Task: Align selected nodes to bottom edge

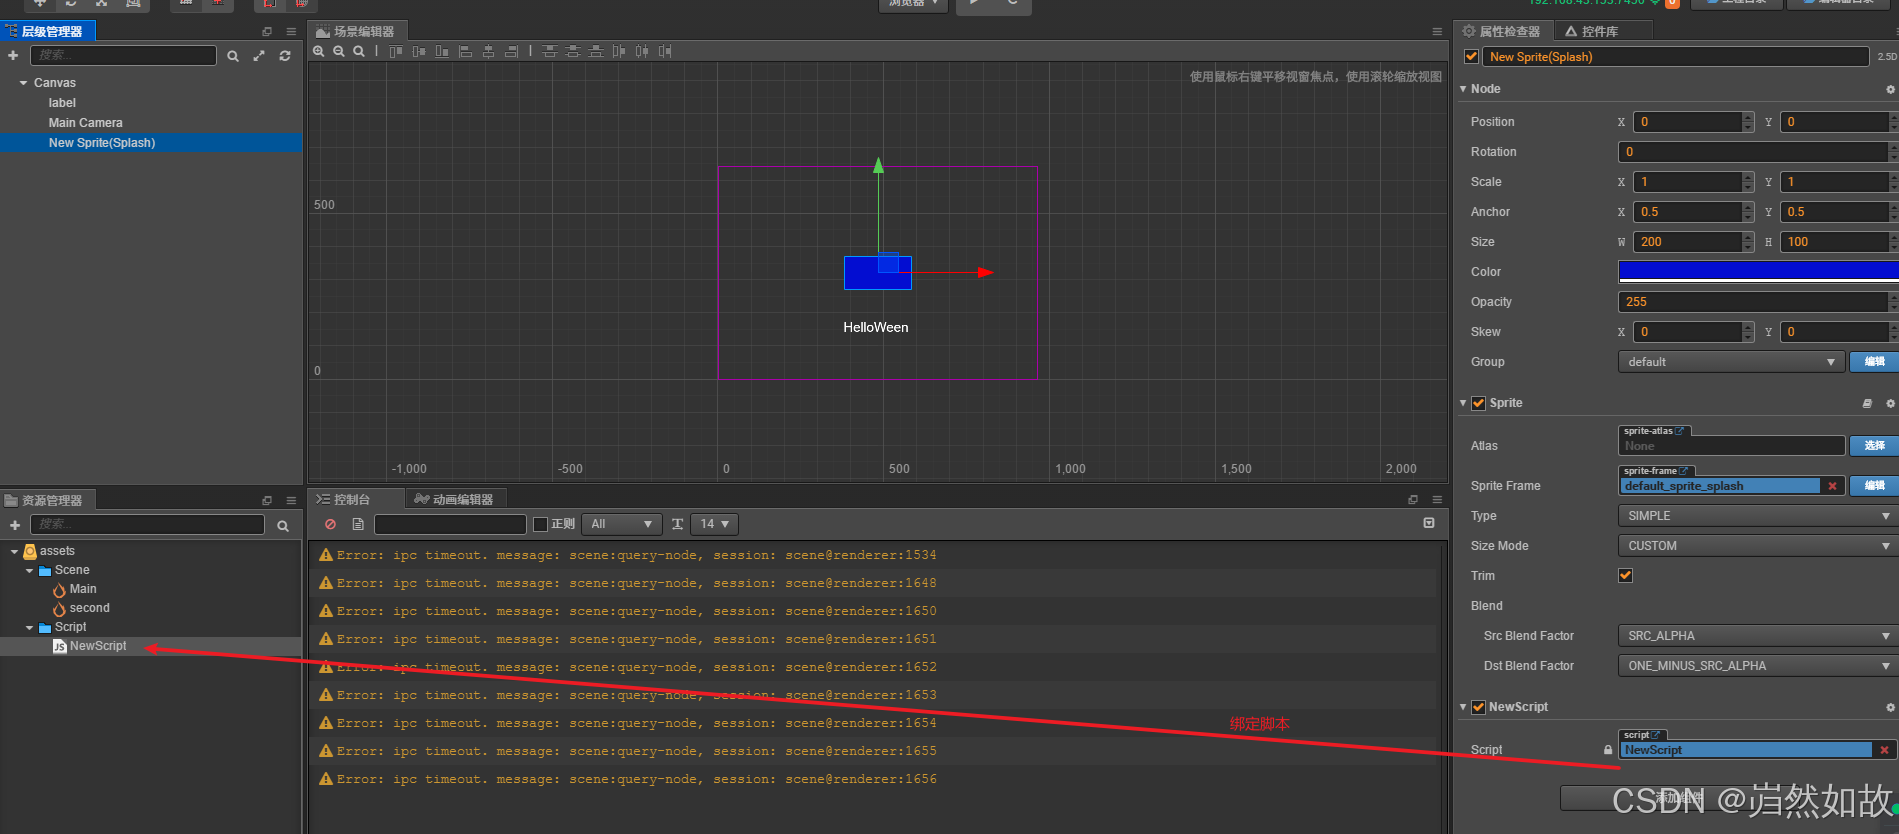Action: pyautogui.click(x=442, y=51)
